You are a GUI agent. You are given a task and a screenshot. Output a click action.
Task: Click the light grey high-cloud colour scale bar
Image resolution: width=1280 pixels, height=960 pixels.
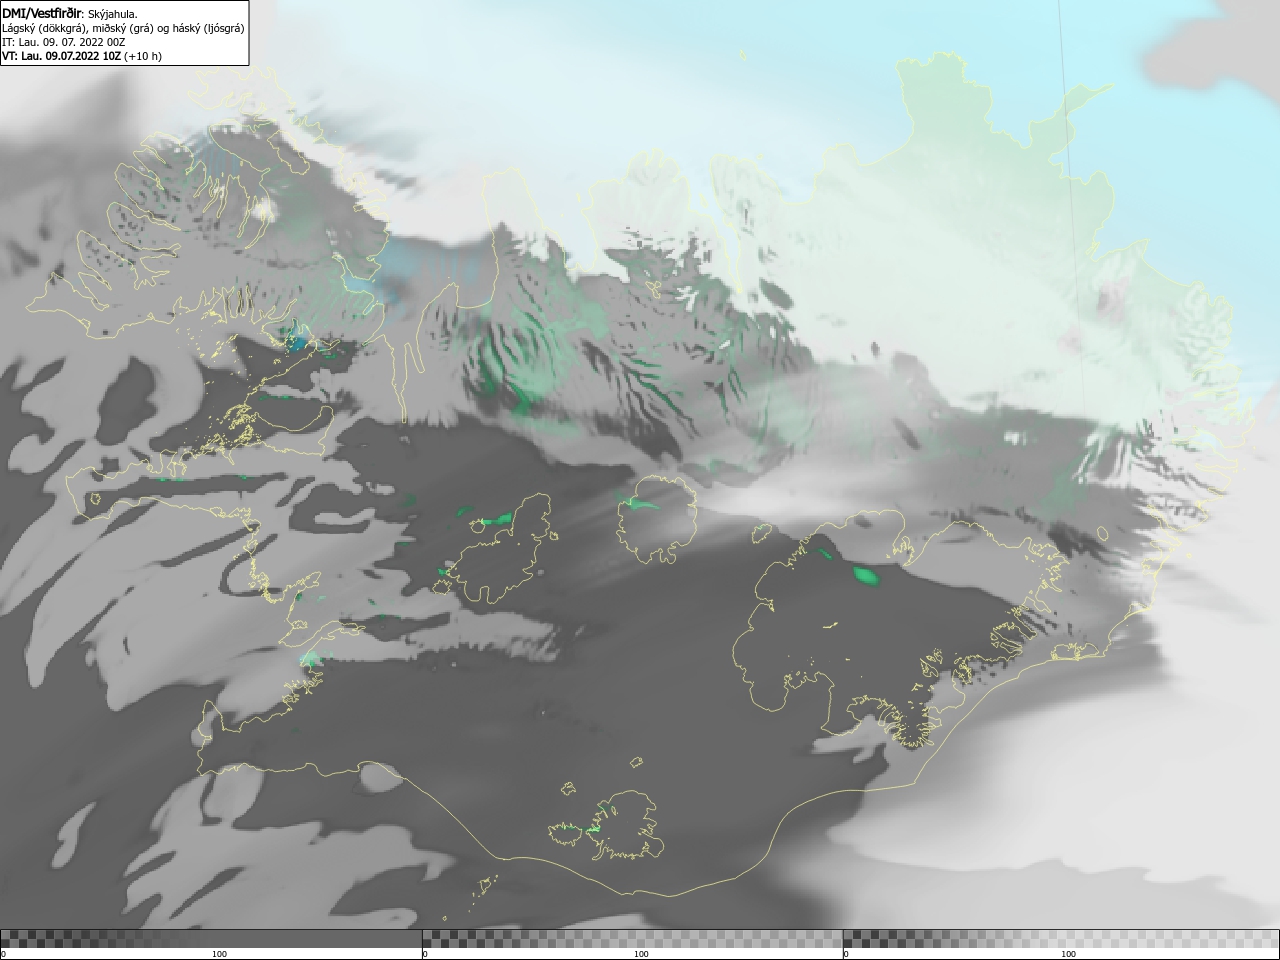(1061, 938)
